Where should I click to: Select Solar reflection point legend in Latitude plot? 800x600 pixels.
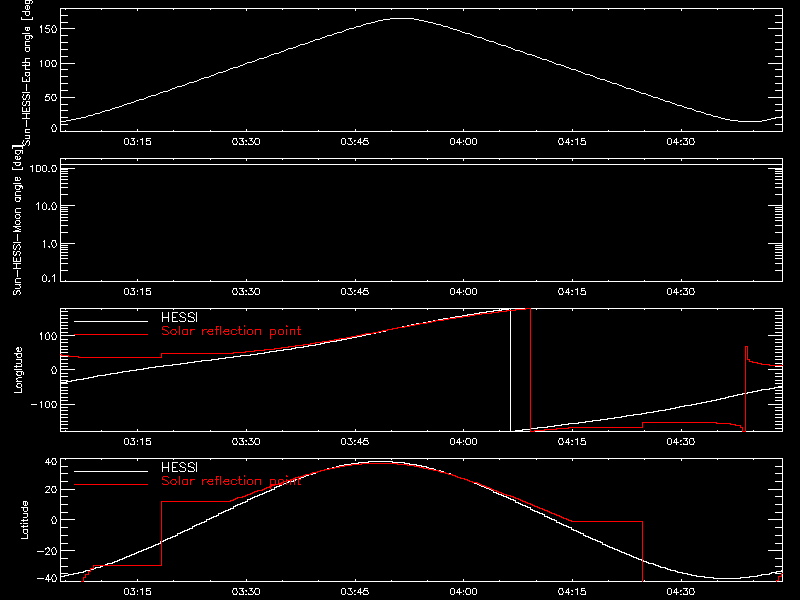click(x=231, y=481)
